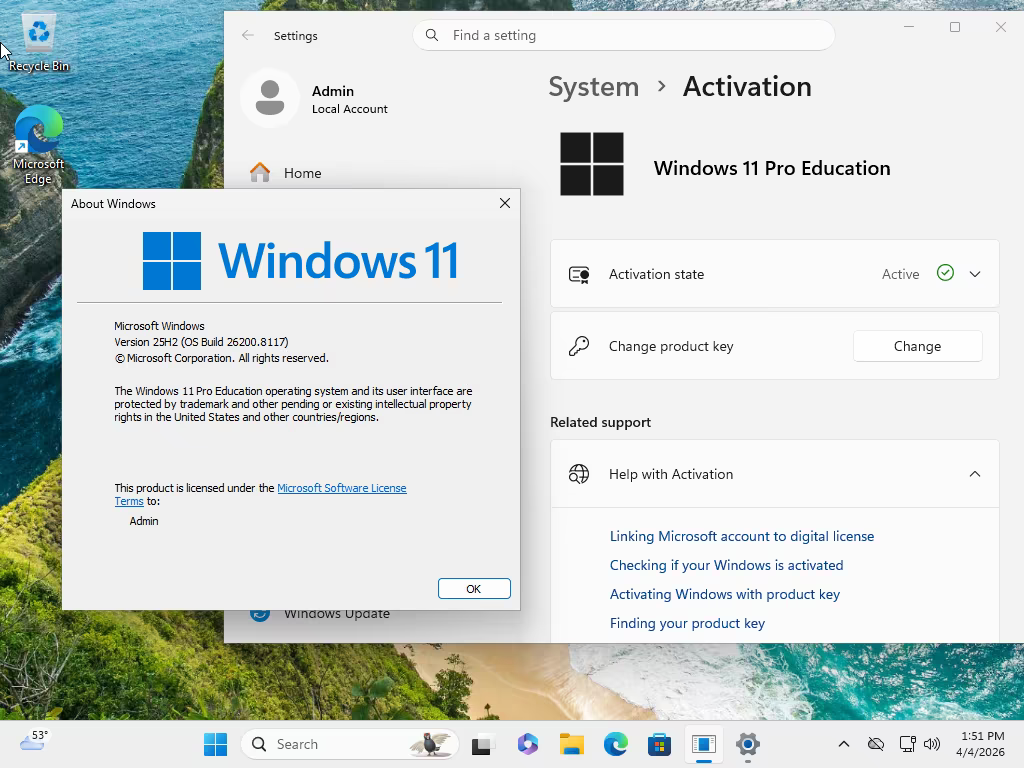Click the licensed user name Admin

click(x=144, y=521)
